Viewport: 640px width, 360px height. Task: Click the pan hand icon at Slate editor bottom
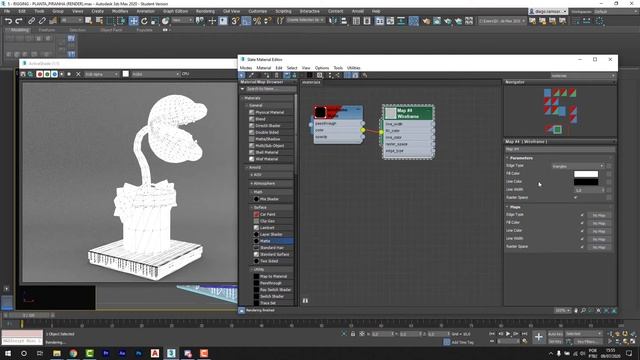(576, 311)
